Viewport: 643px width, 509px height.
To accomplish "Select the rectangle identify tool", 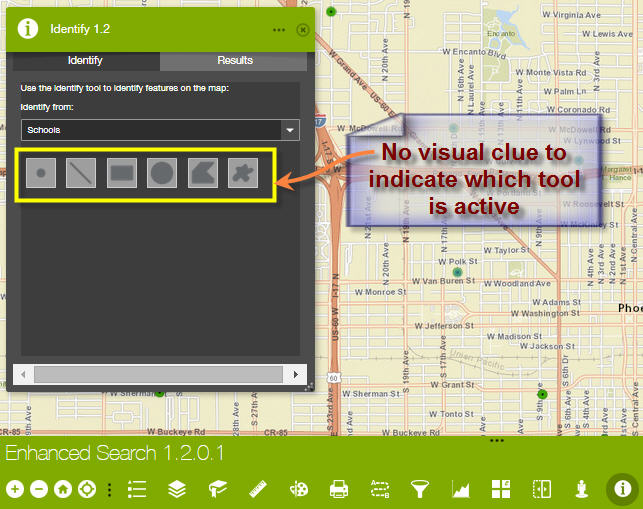I will tap(122, 173).
